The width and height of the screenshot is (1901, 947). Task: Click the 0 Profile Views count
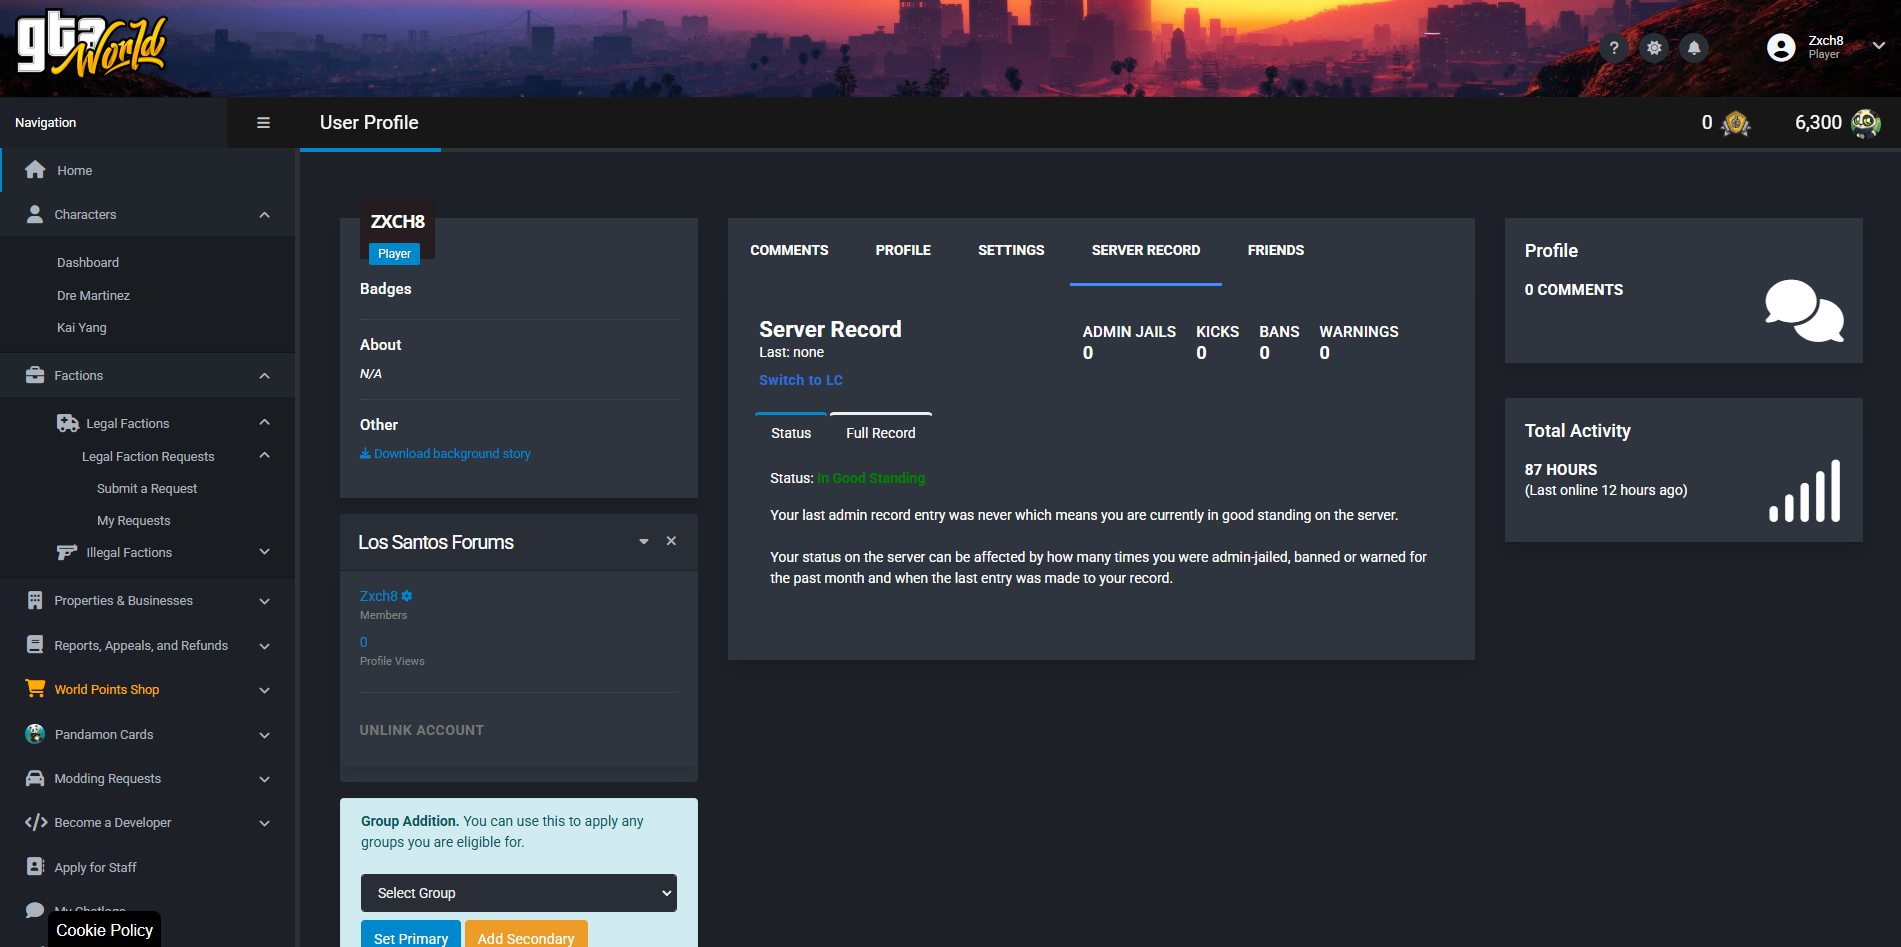tap(364, 642)
